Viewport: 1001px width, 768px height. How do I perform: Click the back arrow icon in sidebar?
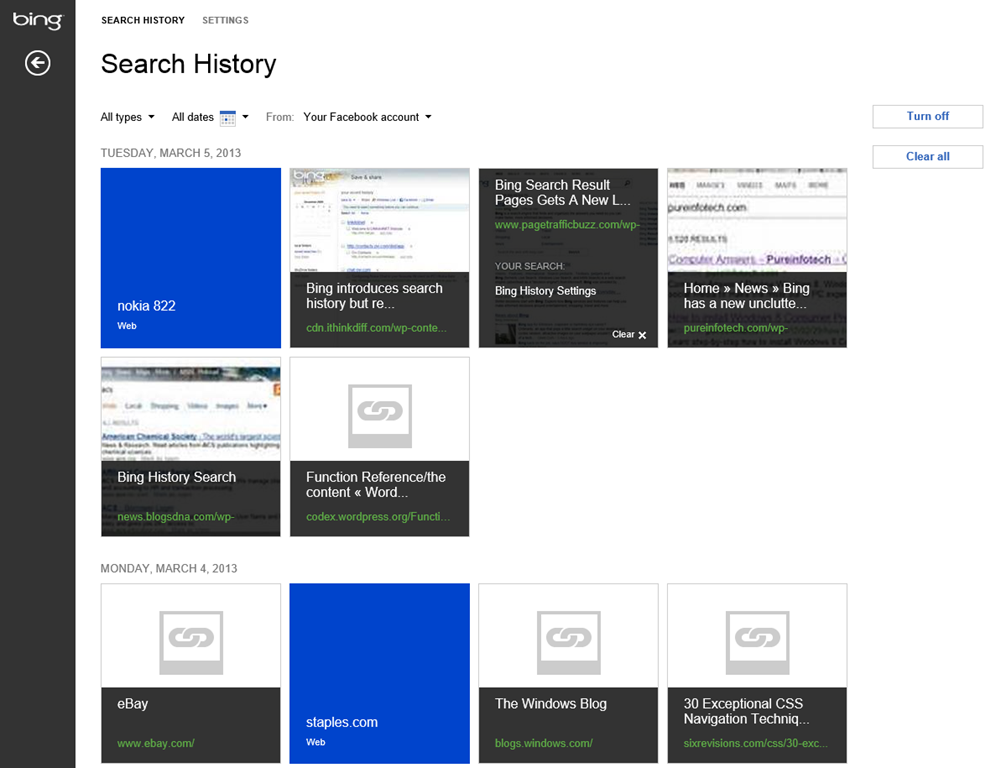[x=38, y=63]
